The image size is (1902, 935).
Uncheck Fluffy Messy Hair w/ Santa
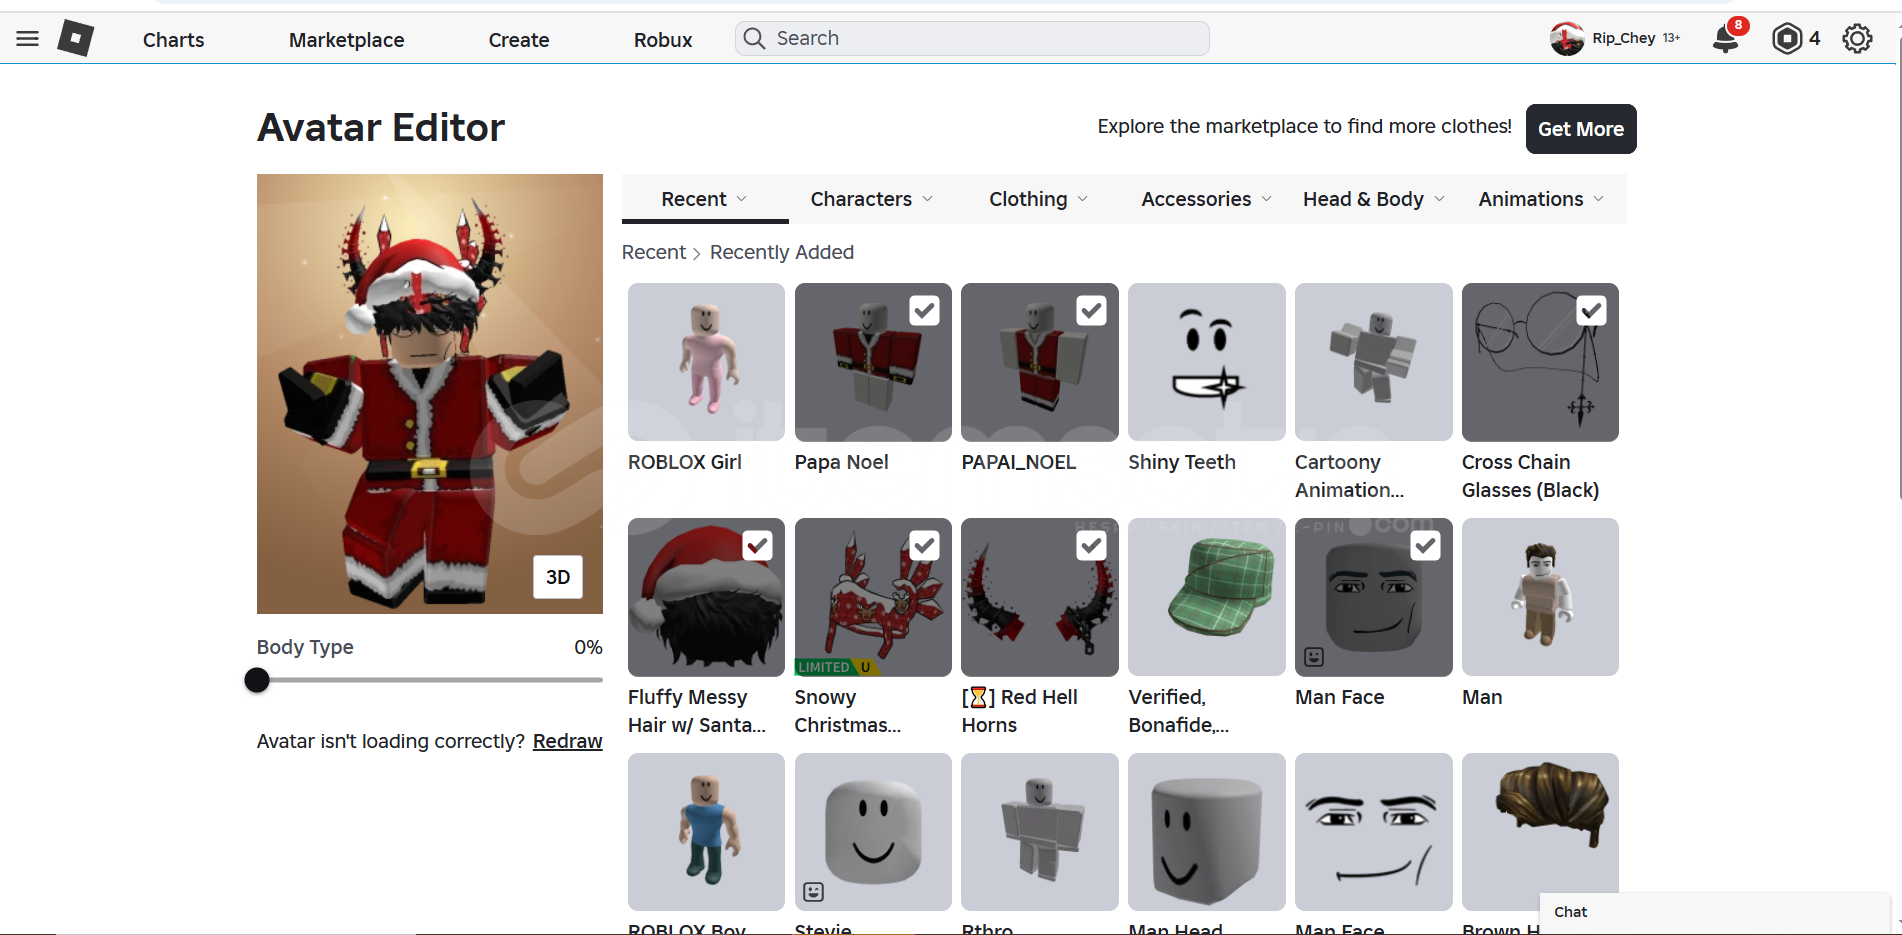[758, 546]
